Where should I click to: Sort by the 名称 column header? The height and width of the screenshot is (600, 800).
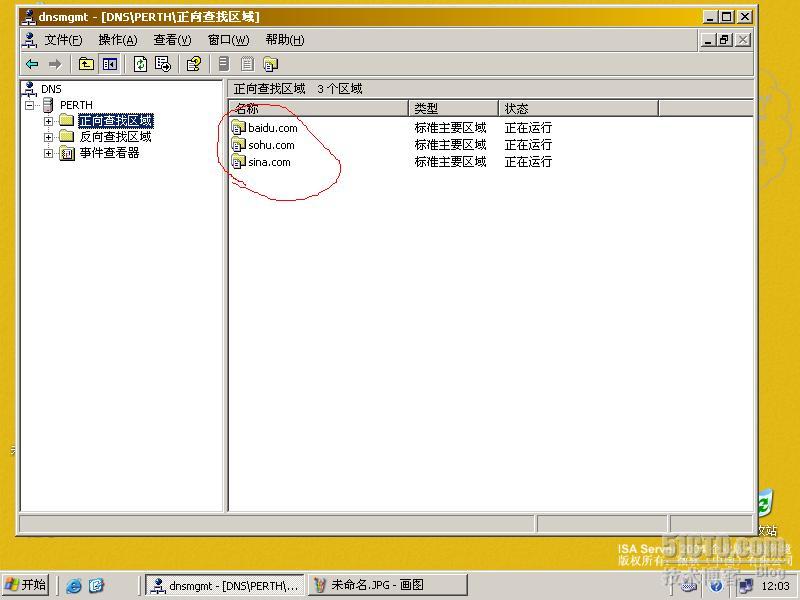pyautogui.click(x=318, y=108)
